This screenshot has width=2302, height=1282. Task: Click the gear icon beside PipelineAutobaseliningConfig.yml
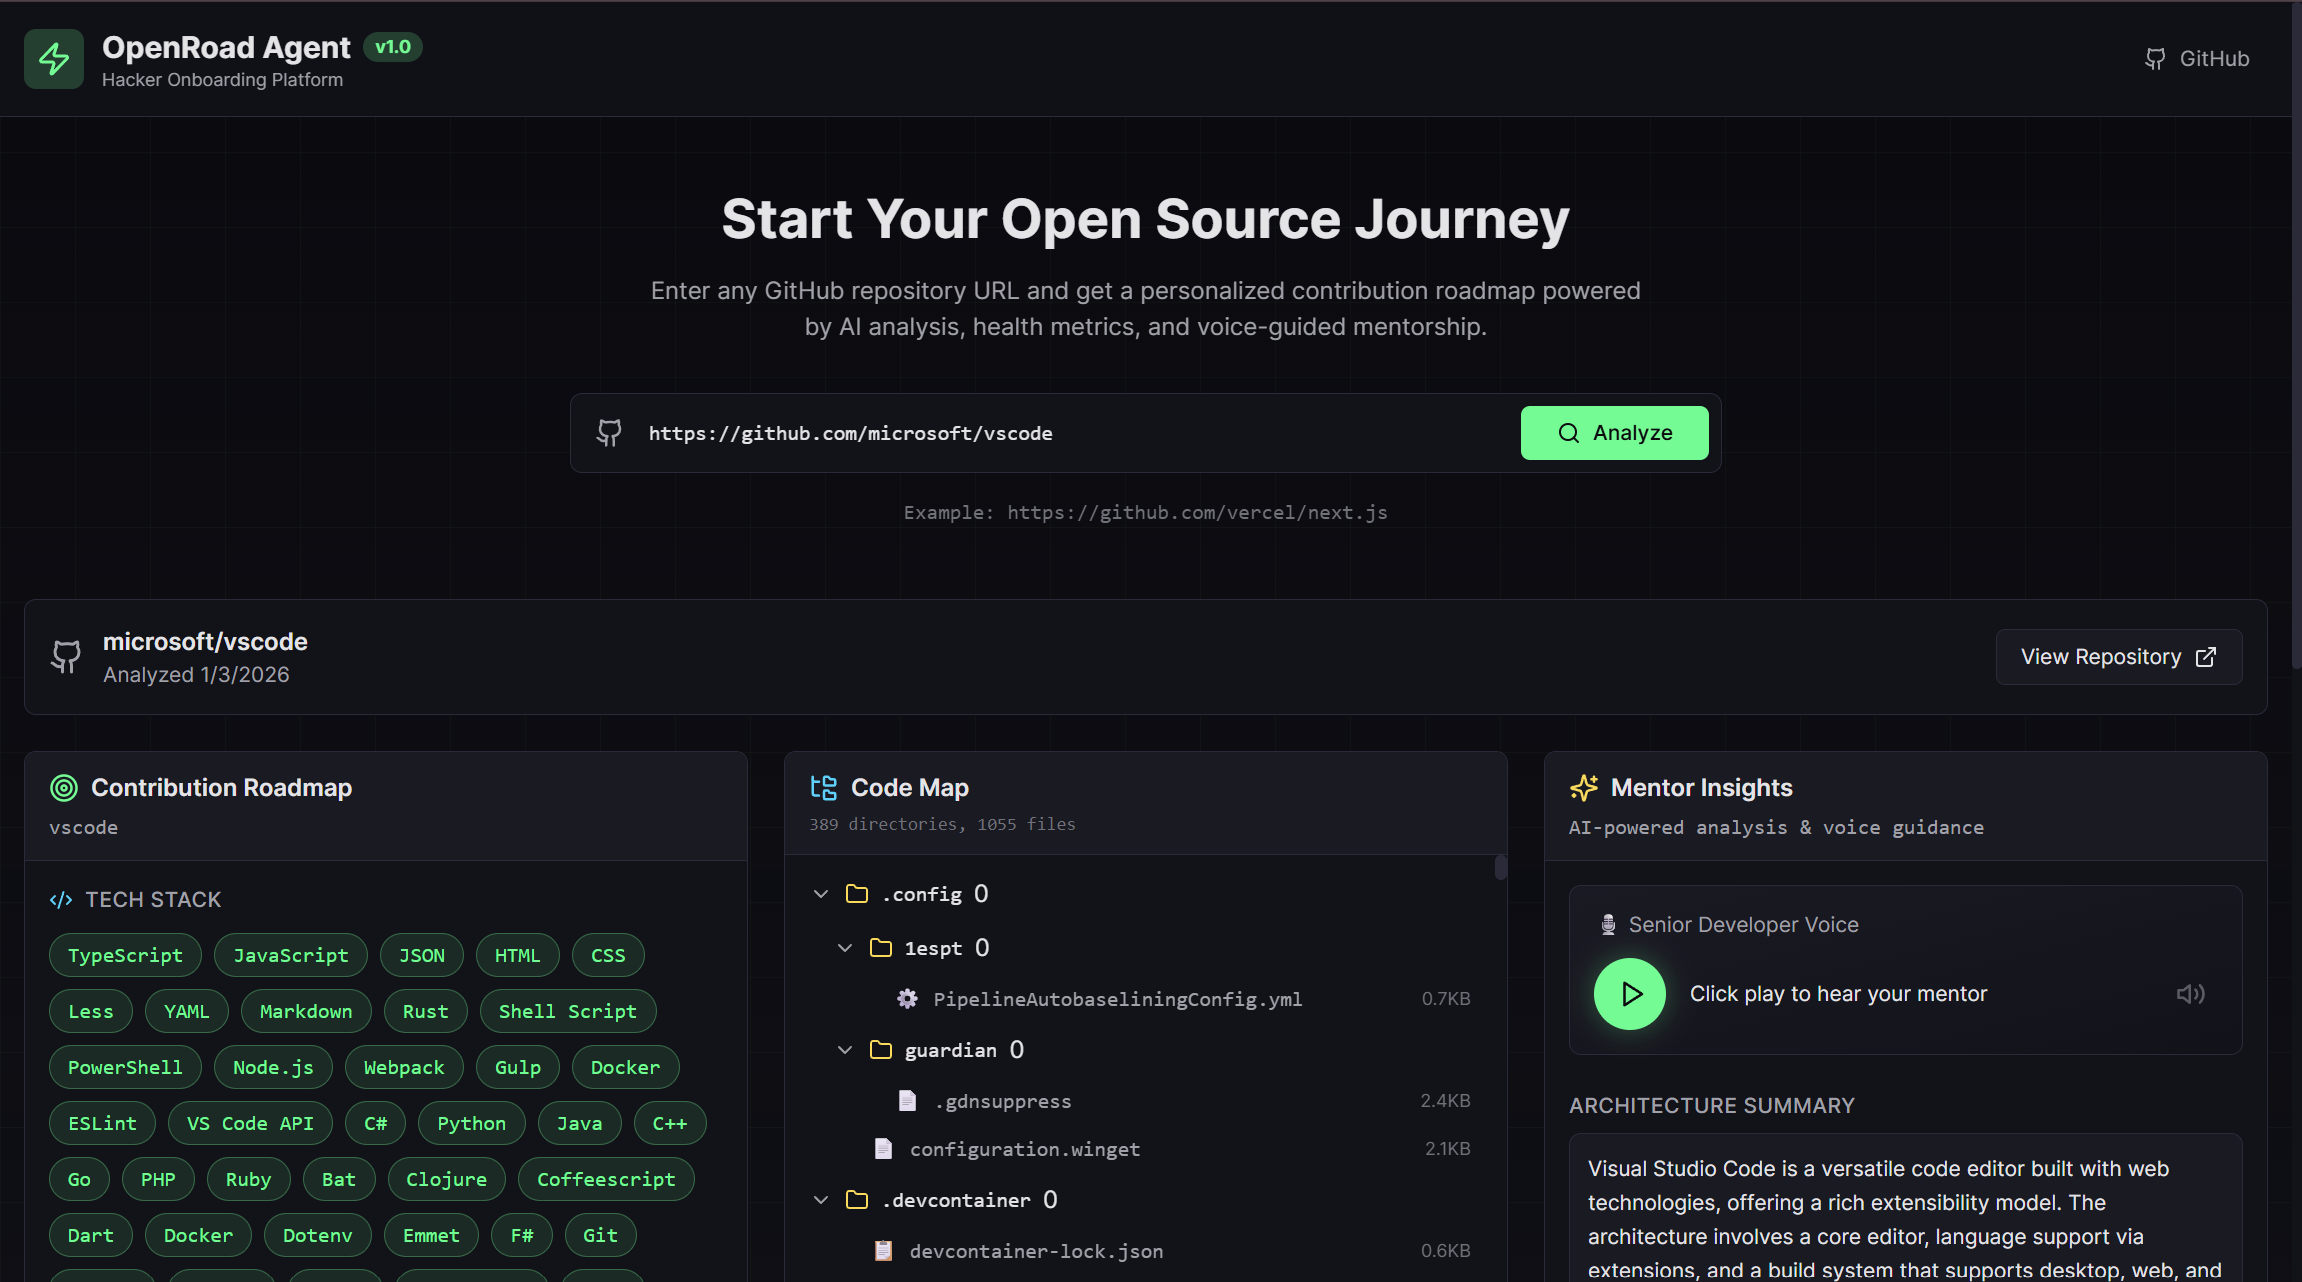907,999
